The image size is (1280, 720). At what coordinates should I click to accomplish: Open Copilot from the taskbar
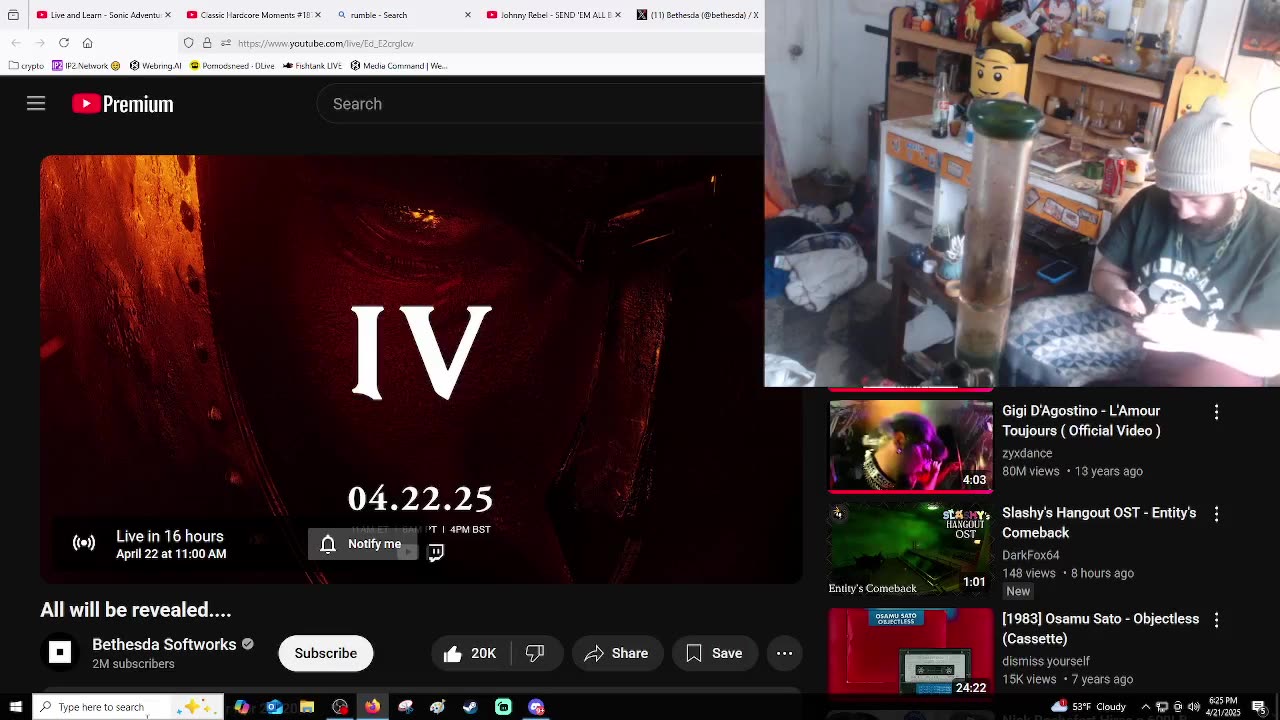[x=242, y=707]
